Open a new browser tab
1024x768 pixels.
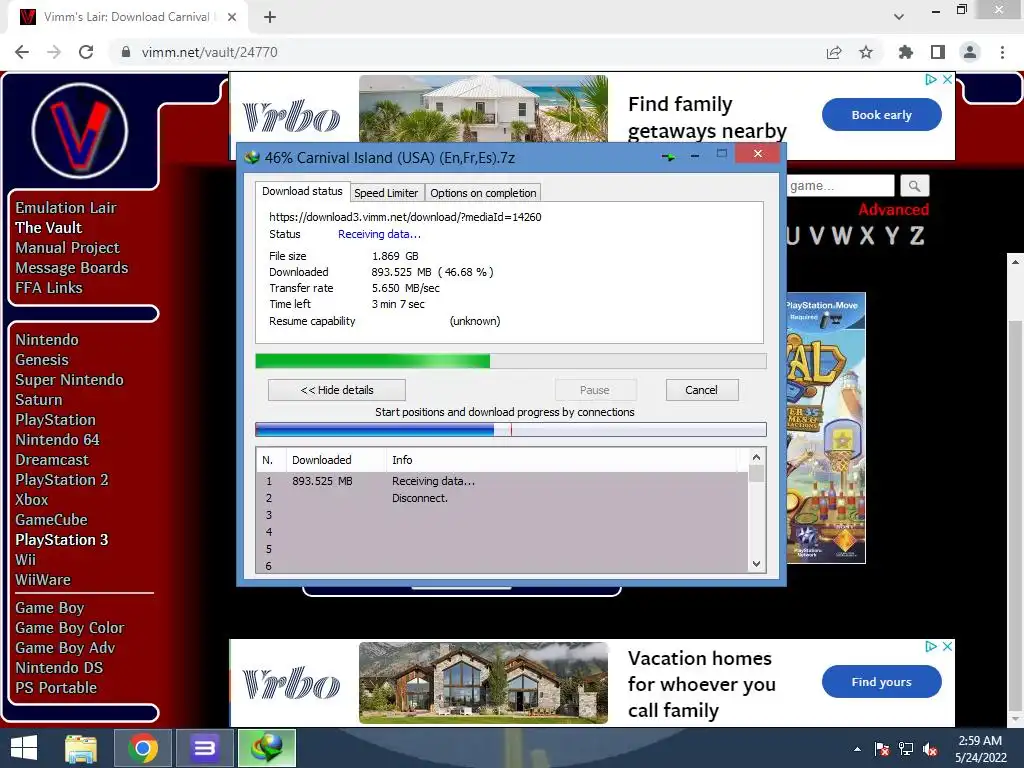(x=270, y=17)
